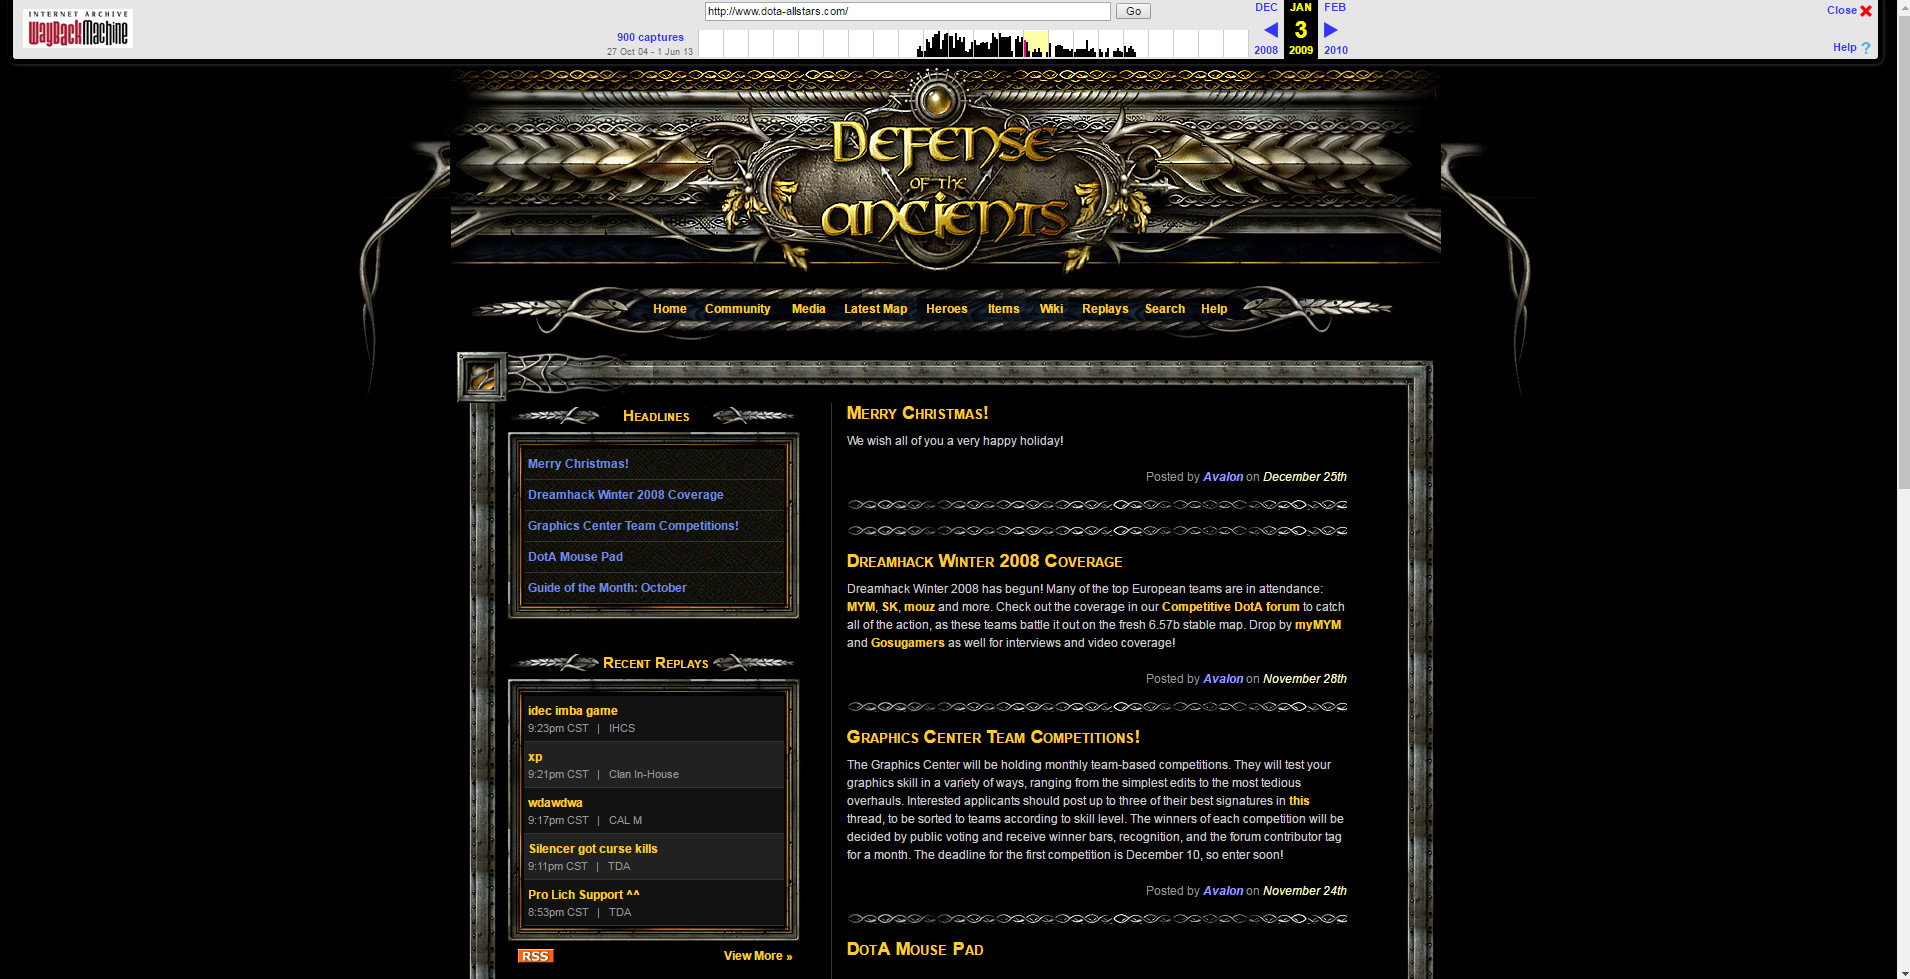This screenshot has width=1910, height=979.
Task: Open the wdawdwa replay
Action: [555, 803]
